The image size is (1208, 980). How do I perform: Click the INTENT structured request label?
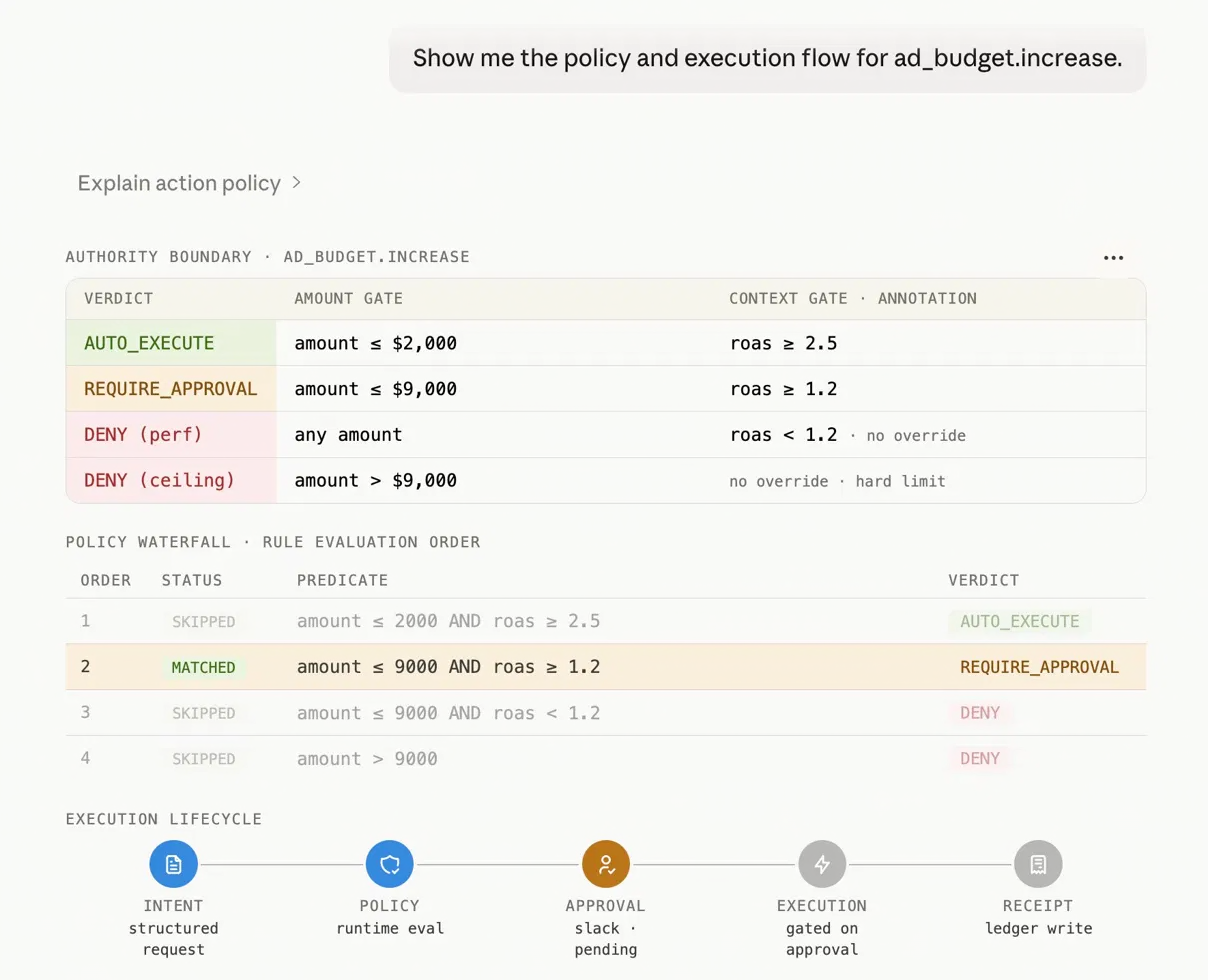(174, 928)
